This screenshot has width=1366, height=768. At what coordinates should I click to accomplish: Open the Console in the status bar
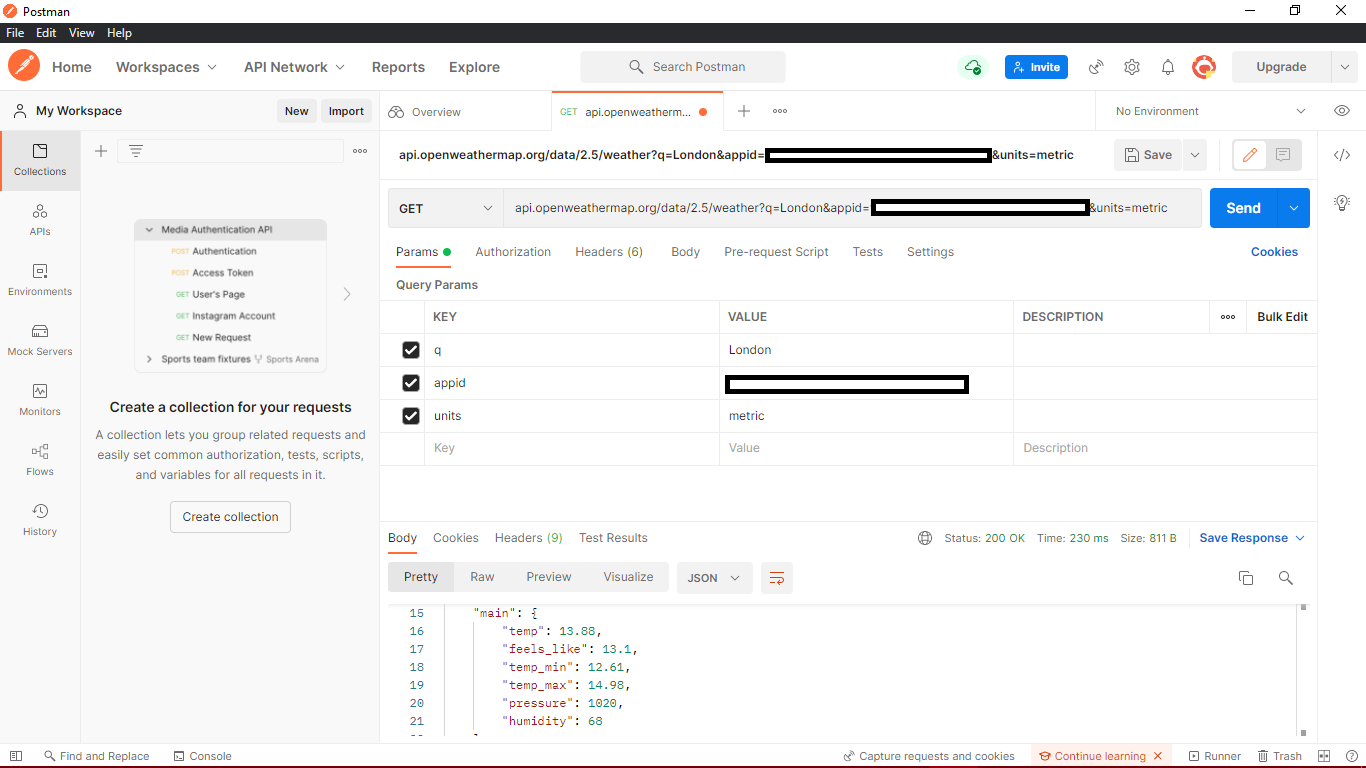(x=202, y=756)
